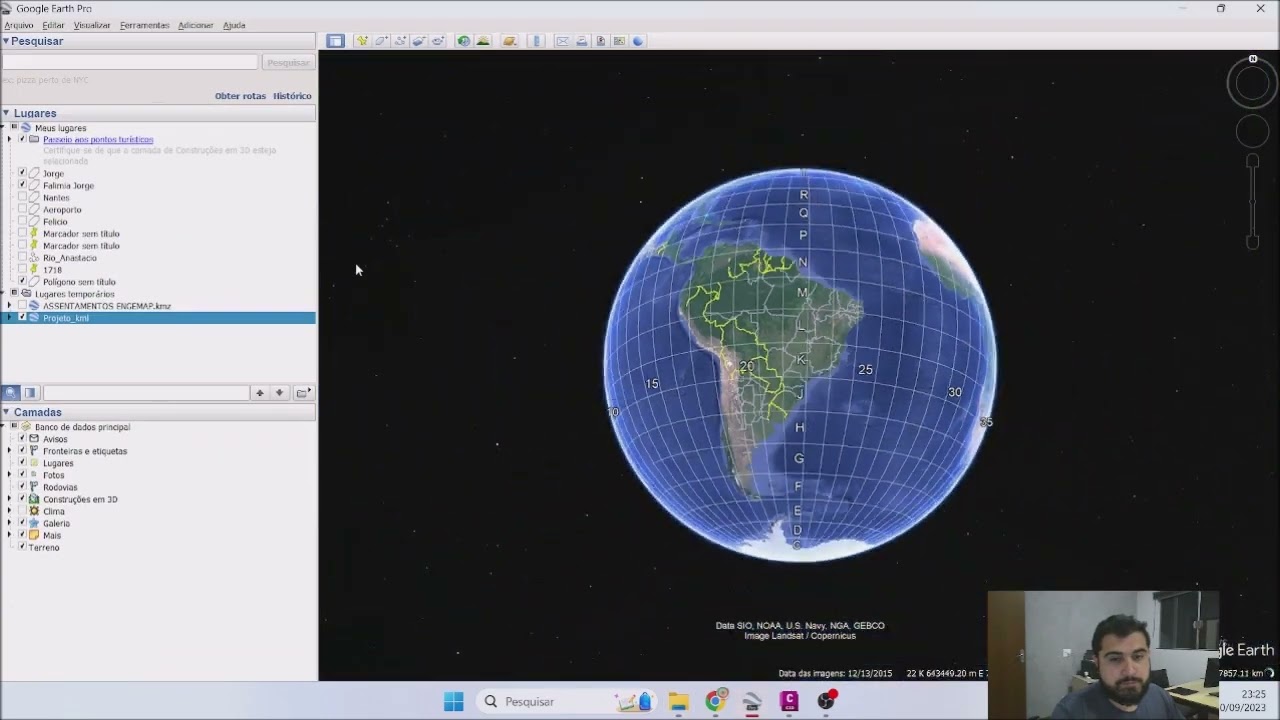Image resolution: width=1280 pixels, height=720 pixels.
Task: Open the Ajuda menu
Action: pos(234,25)
